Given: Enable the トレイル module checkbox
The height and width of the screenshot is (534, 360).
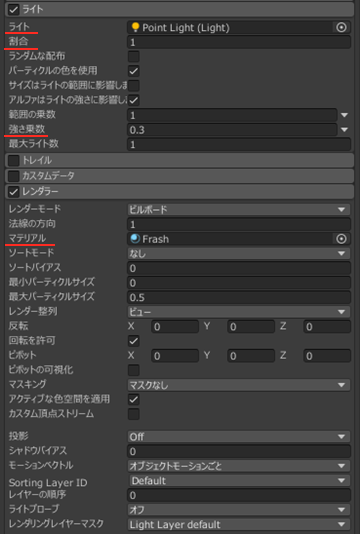Looking at the screenshot, I should [13, 160].
